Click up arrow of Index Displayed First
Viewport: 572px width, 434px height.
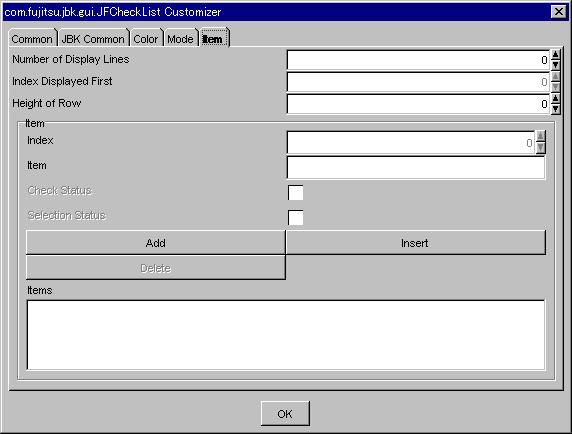(555, 77)
